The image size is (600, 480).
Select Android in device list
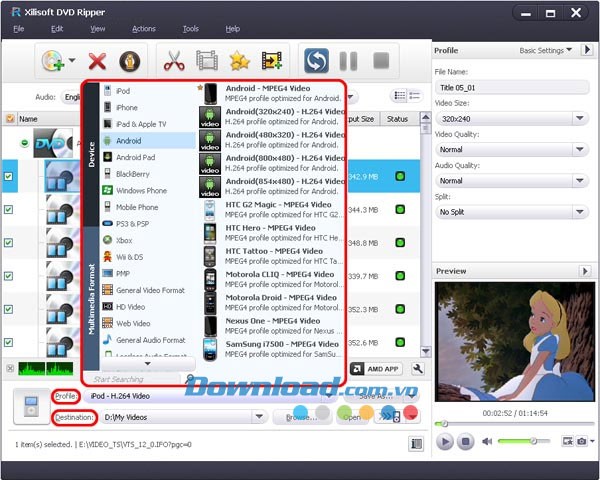tap(148, 140)
